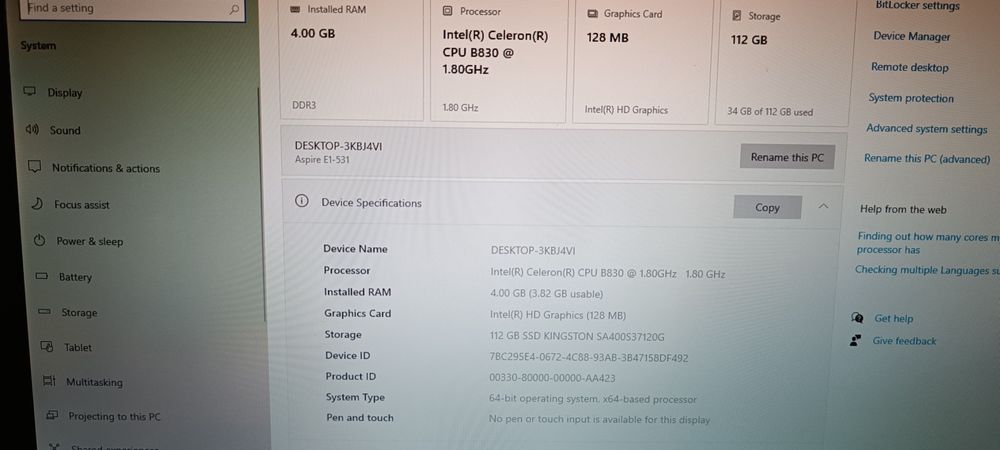Image resolution: width=1000 pixels, height=450 pixels.
Task: Click the Multitasking icon in sidebar
Action: (x=49, y=381)
